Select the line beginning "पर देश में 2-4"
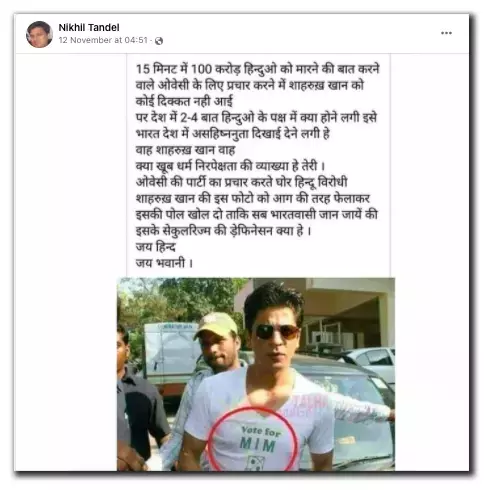The image size is (488, 490). [256, 117]
